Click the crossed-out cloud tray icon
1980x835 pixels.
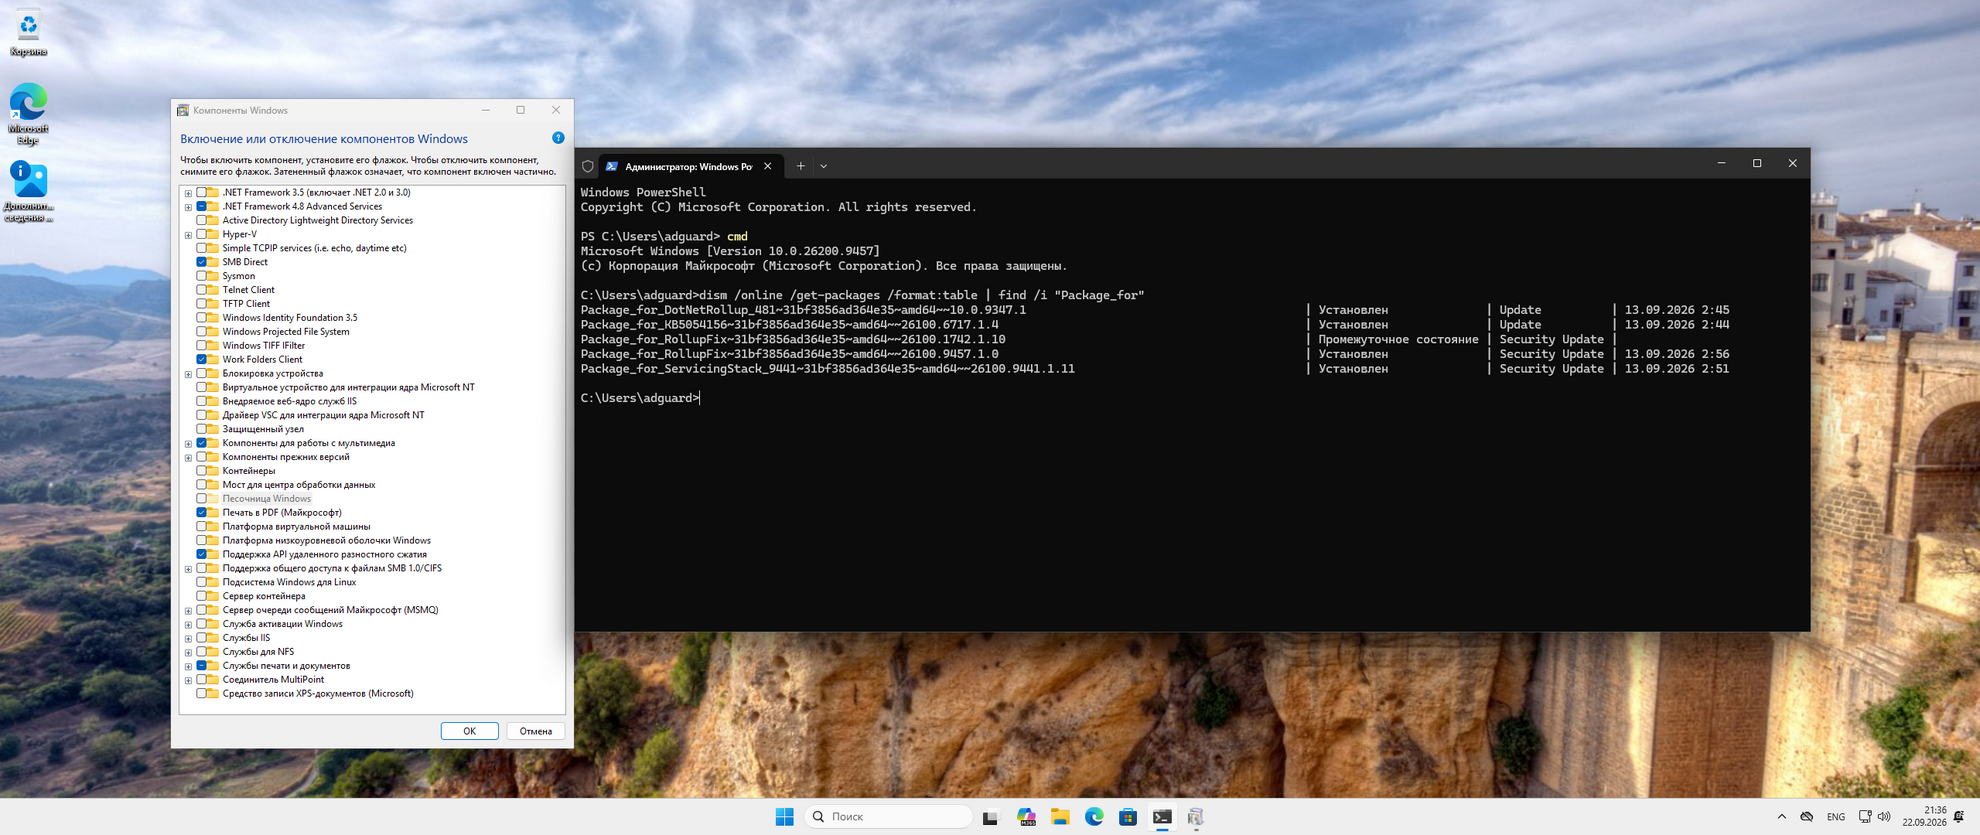click(x=1807, y=817)
